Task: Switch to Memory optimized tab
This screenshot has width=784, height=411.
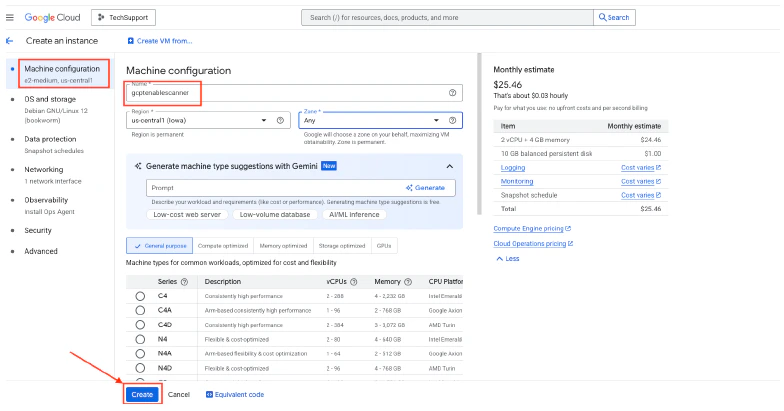Action: click(x=283, y=246)
